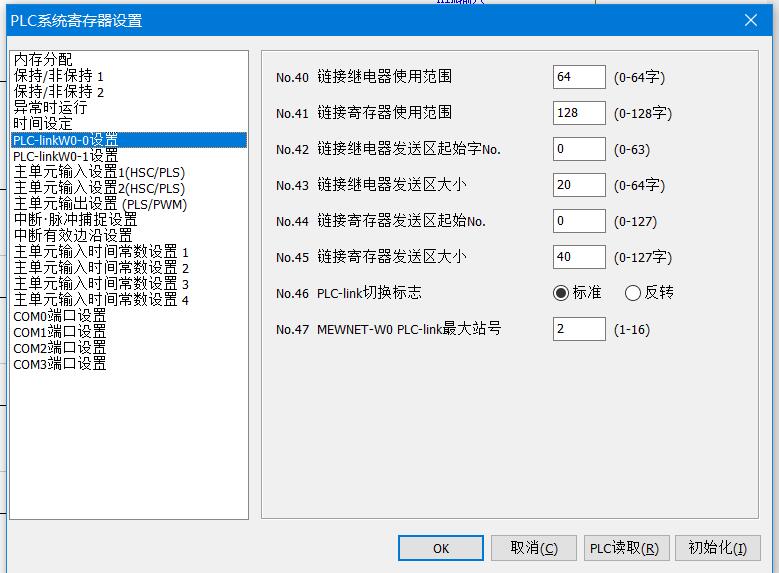Select 保持/非保持 1 list entry

pyautogui.click(x=58, y=76)
